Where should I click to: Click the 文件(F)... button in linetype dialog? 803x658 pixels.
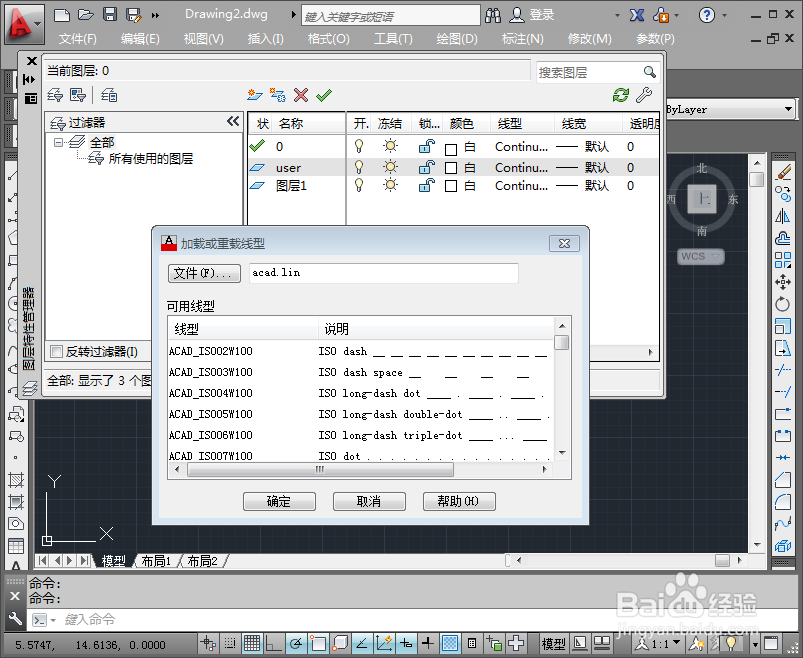(204, 273)
